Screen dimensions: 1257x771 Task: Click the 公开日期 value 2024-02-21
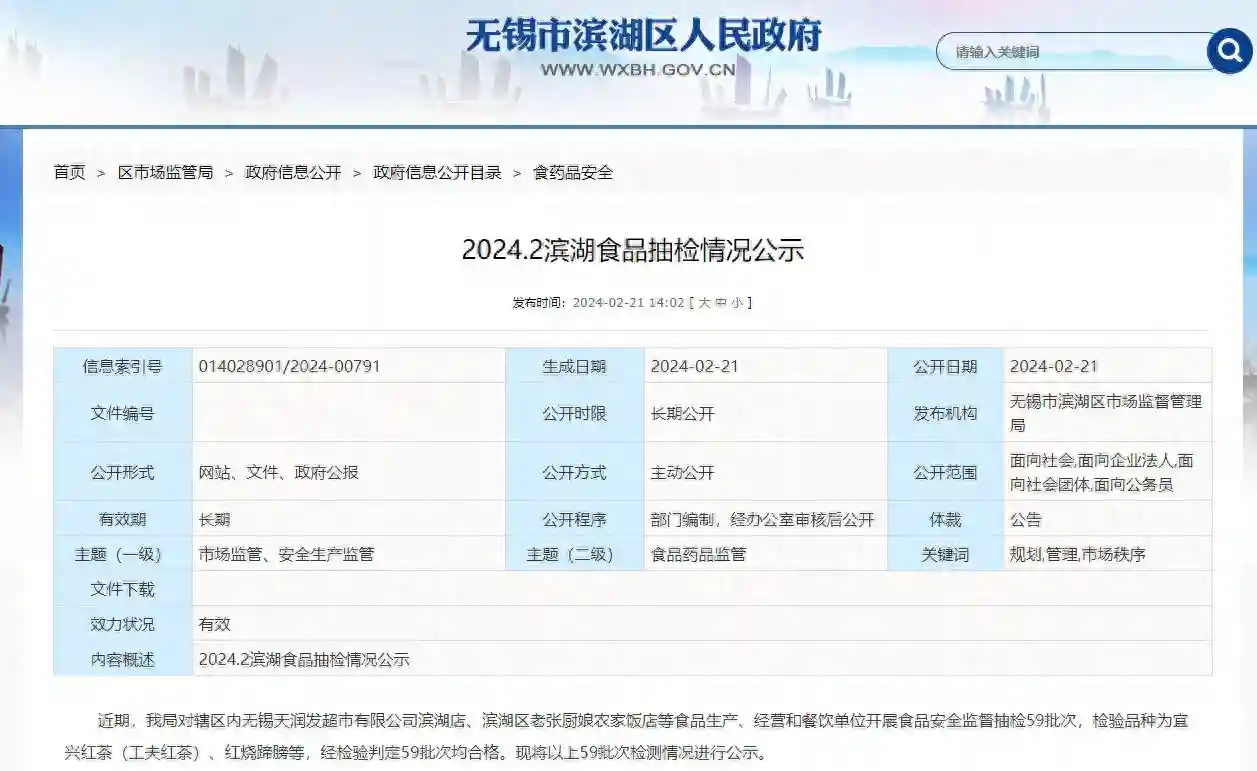1054,366
